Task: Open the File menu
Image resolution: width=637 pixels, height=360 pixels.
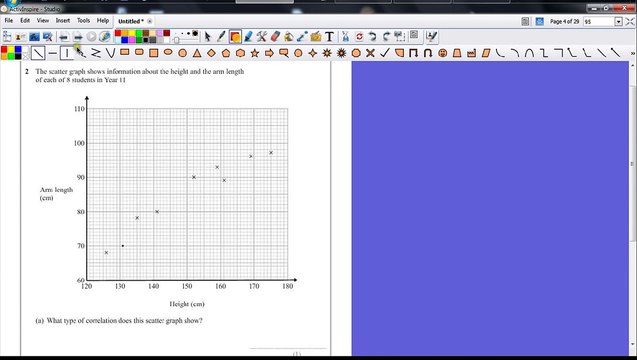Action: [x=9, y=20]
